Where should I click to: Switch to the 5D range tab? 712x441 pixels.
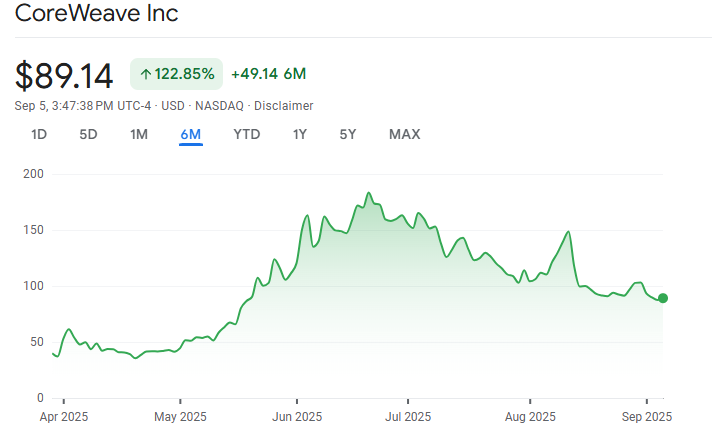tap(88, 134)
